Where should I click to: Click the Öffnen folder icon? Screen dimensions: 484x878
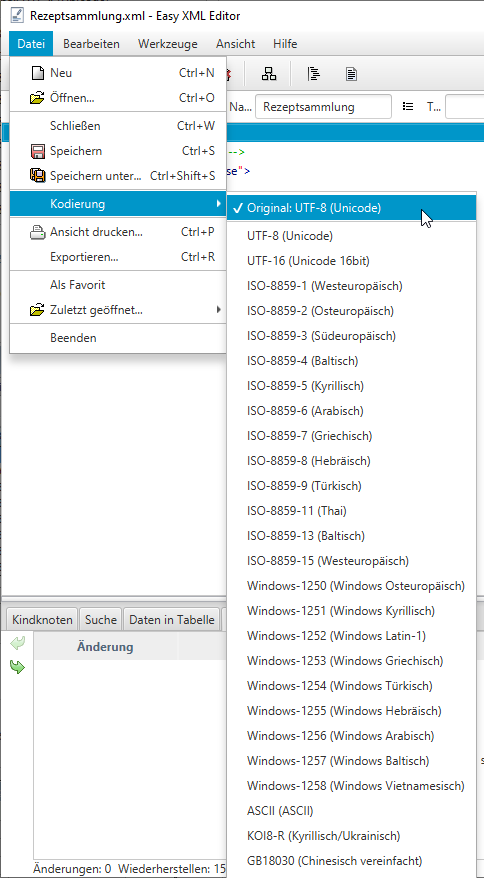(37, 98)
